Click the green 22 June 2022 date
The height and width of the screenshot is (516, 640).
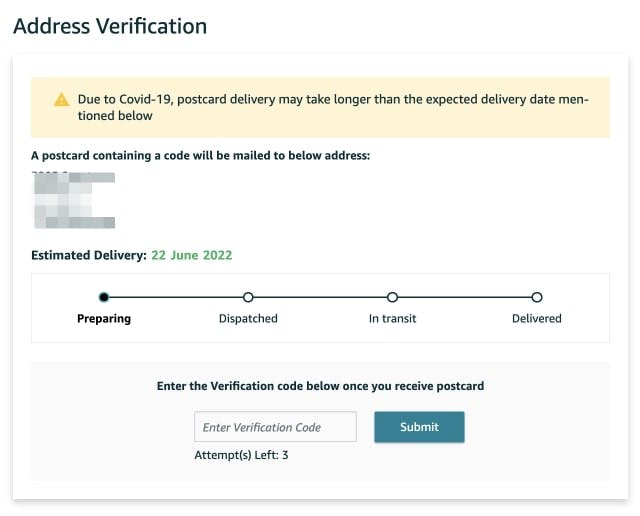pos(191,255)
